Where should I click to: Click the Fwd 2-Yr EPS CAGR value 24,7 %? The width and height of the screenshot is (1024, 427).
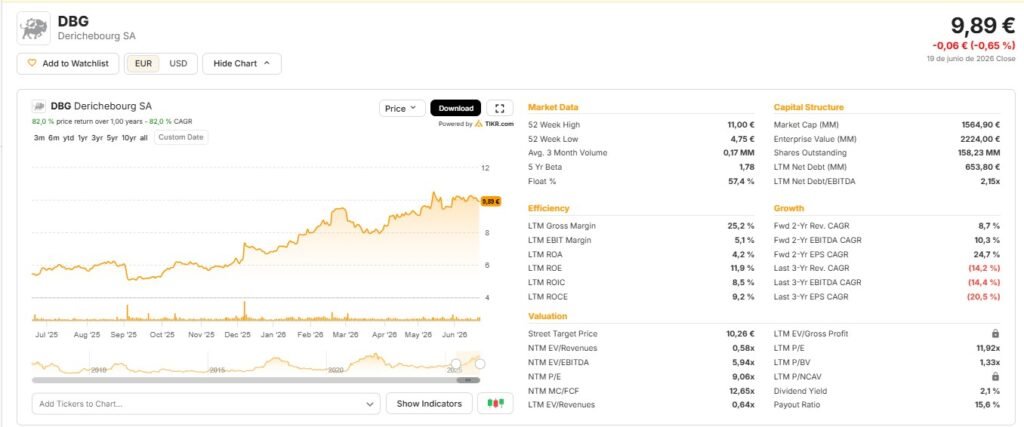point(987,255)
